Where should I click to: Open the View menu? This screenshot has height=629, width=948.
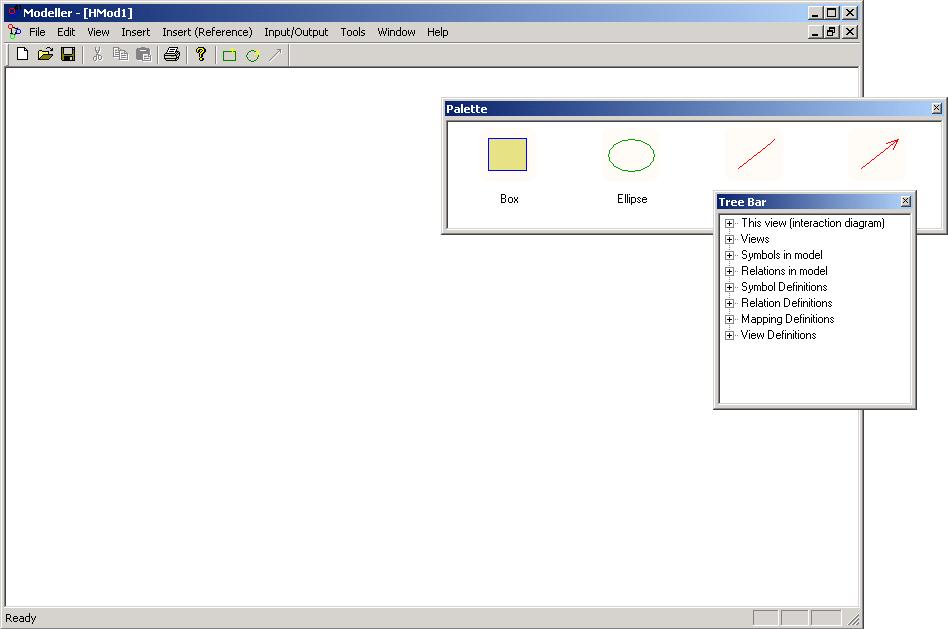pos(98,32)
